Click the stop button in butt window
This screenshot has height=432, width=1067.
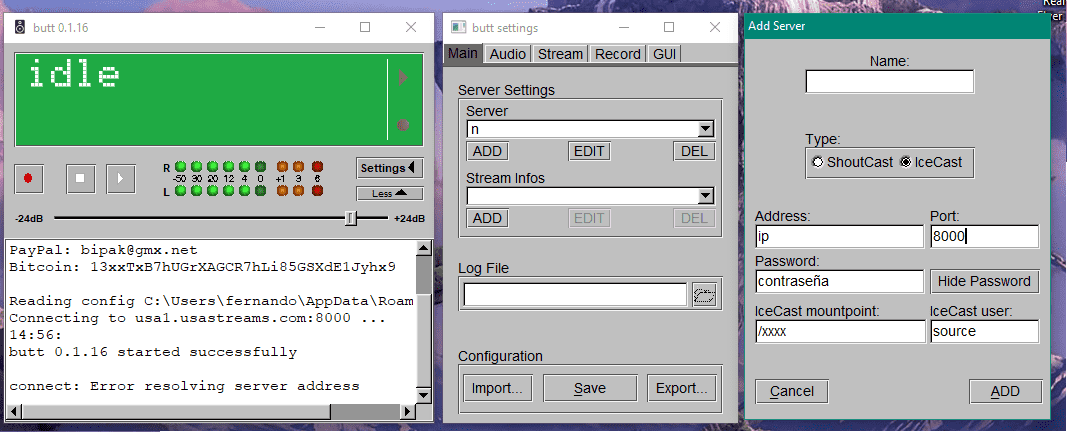click(x=80, y=178)
